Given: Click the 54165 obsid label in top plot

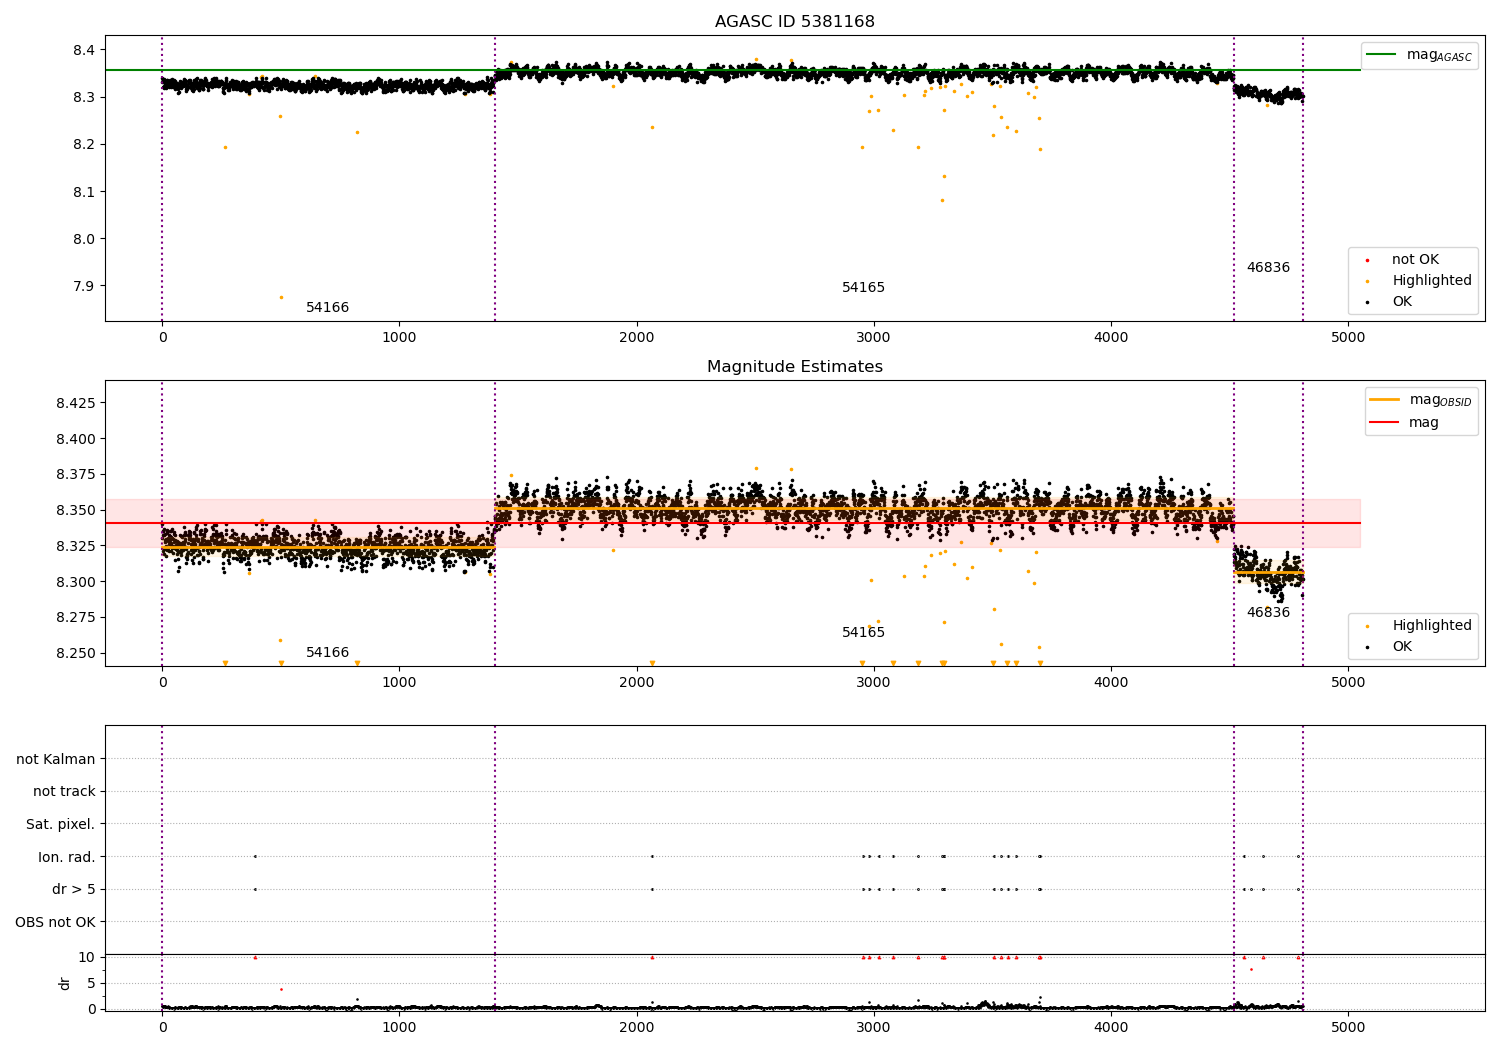Looking at the screenshot, I should (863, 287).
